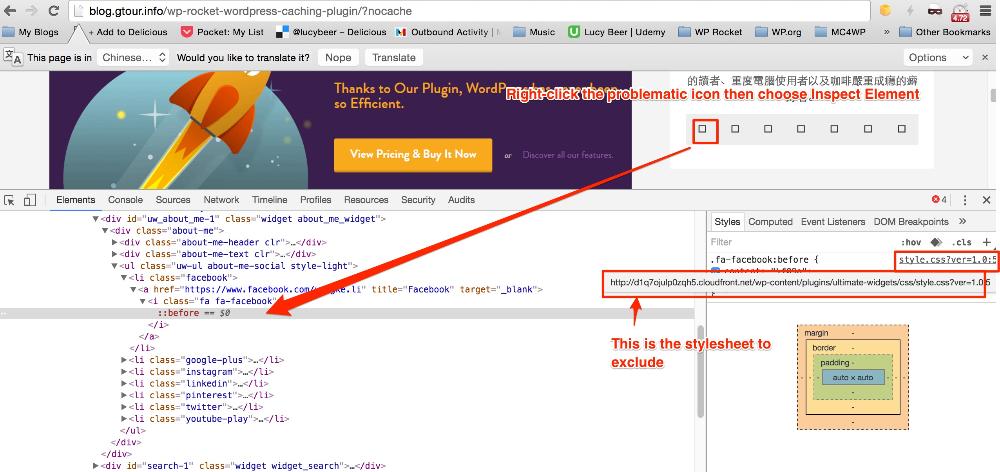This screenshot has height=472, width=1000.
Task: Click the Styles Filter input field
Action: pyautogui.click(x=802, y=242)
